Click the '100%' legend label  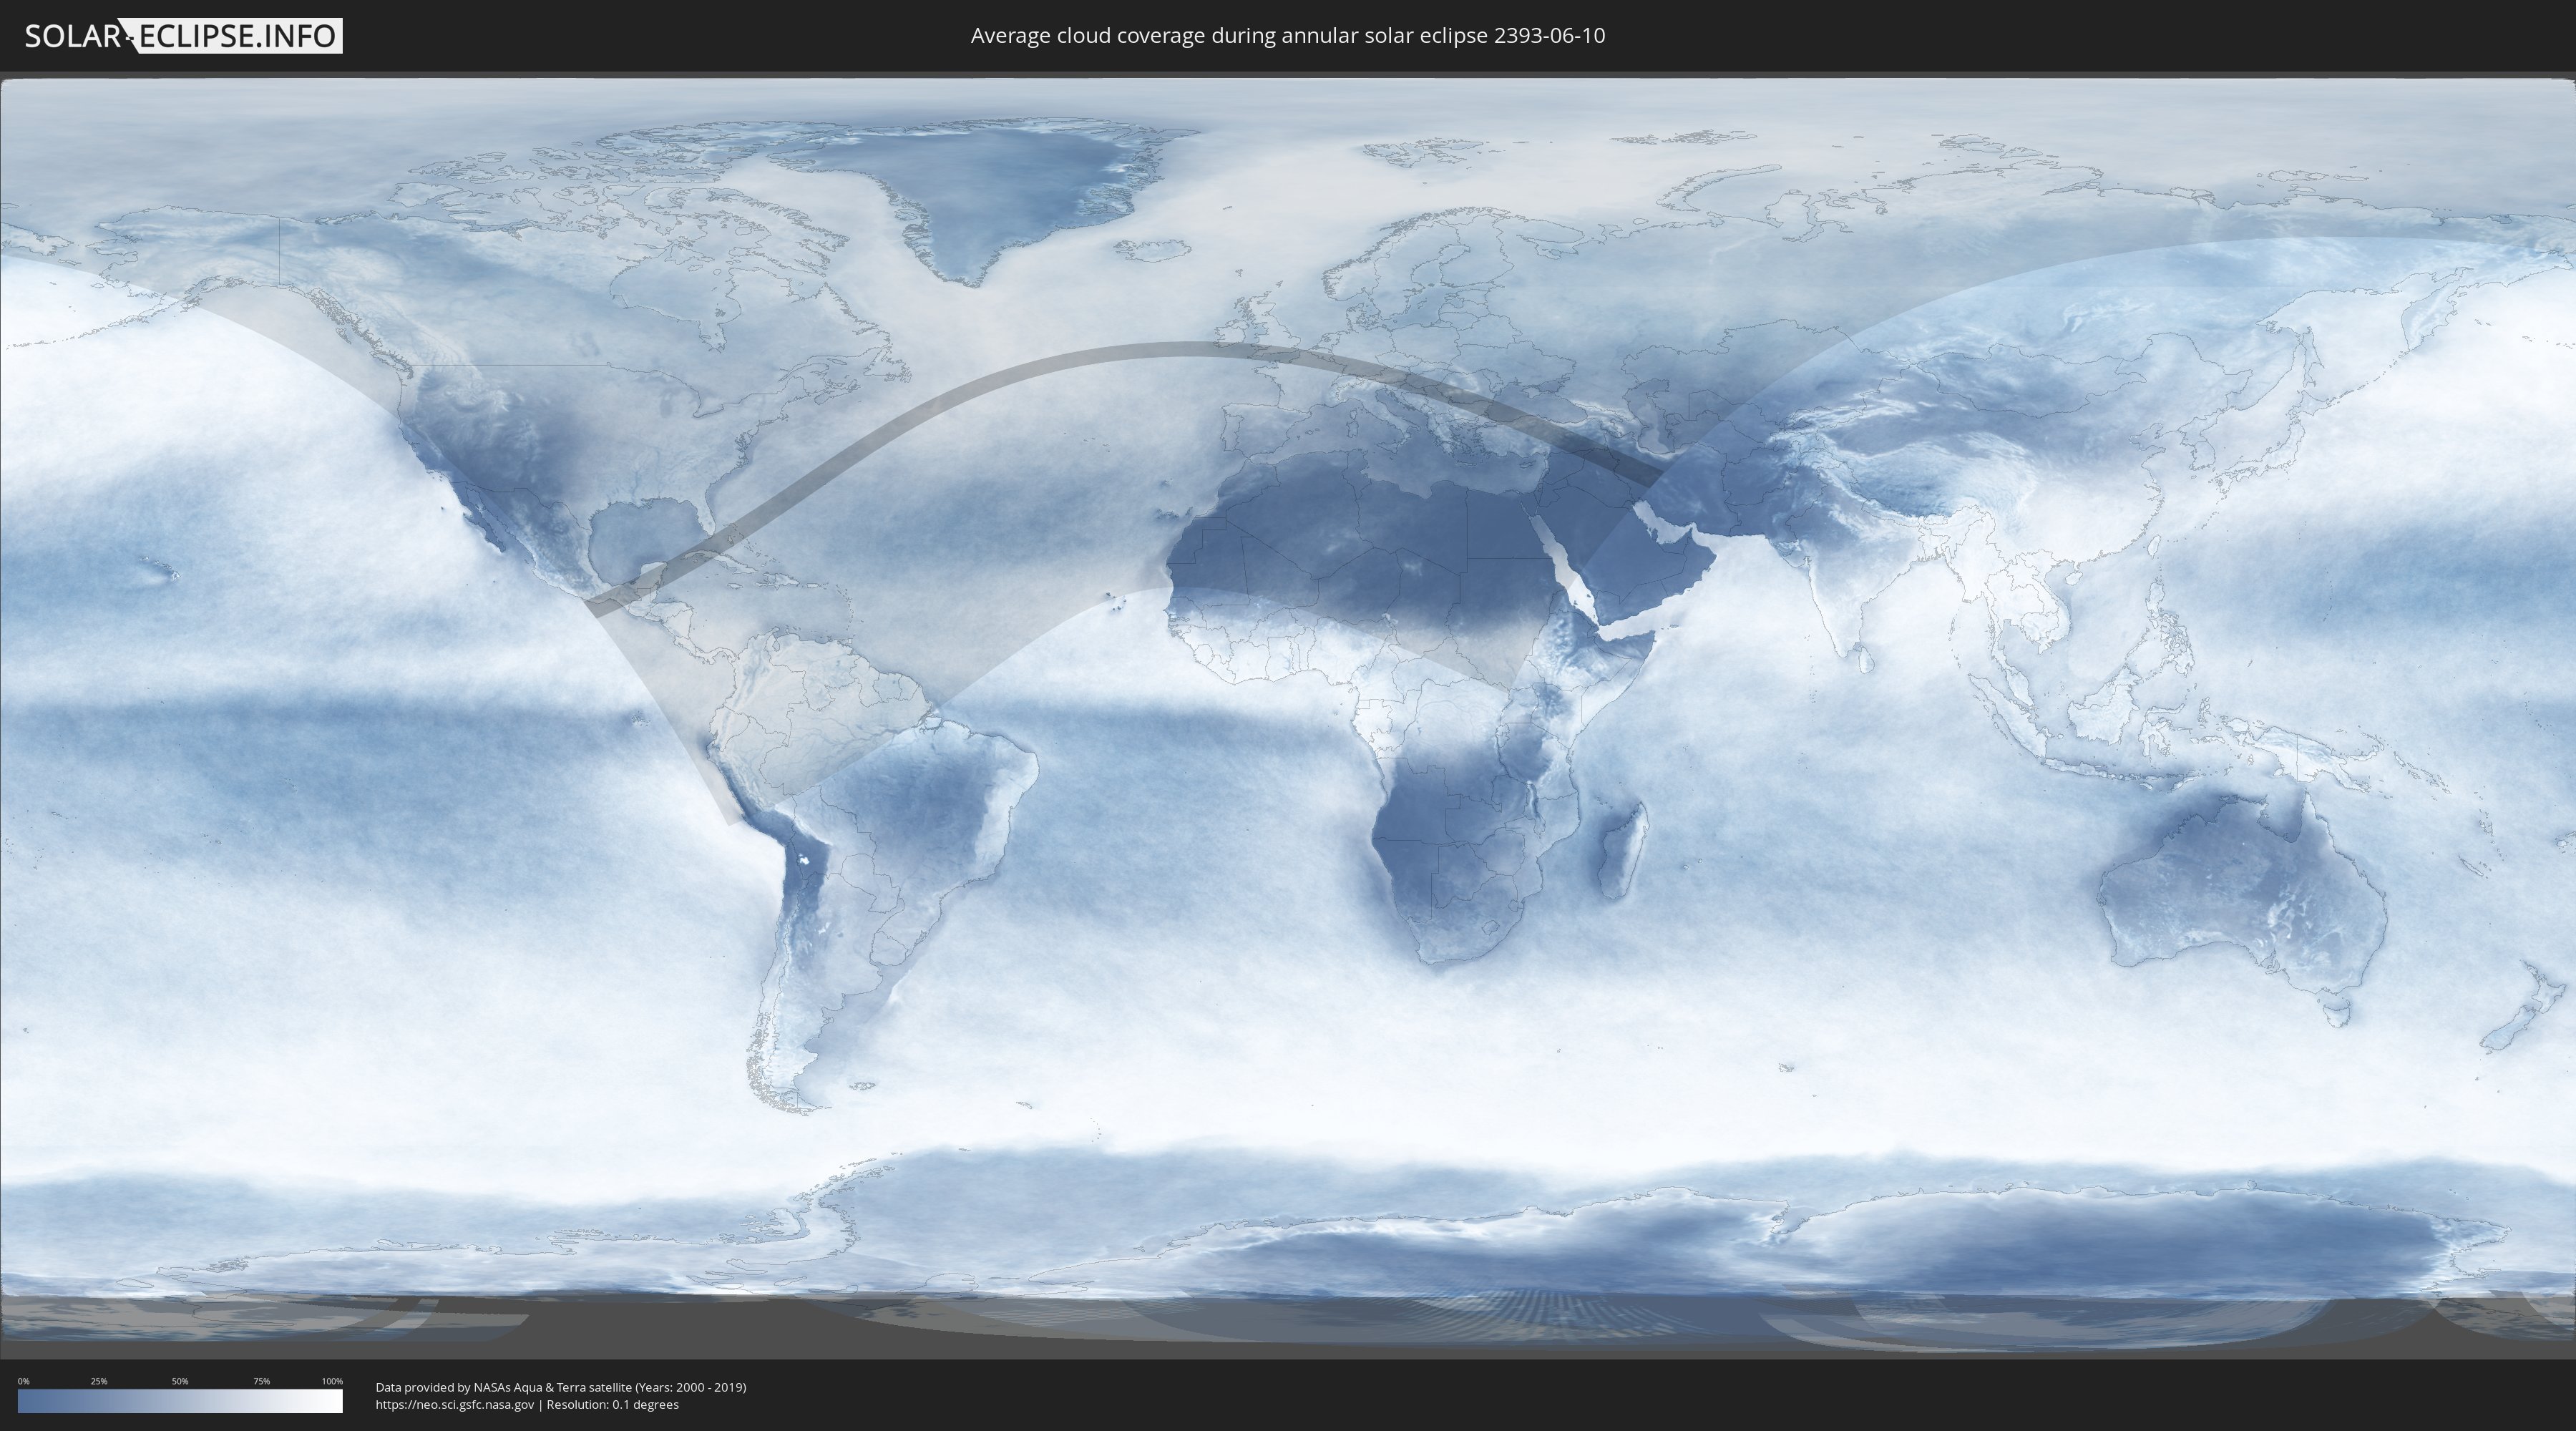click(x=332, y=1381)
